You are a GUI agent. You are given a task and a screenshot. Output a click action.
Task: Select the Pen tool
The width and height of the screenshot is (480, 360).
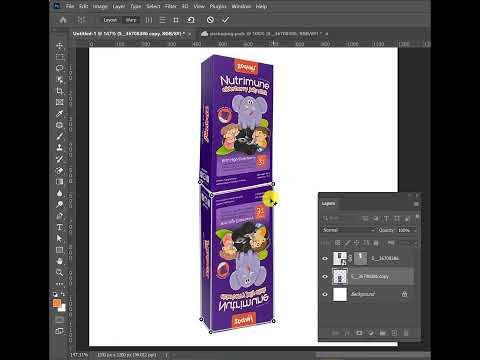60,216
